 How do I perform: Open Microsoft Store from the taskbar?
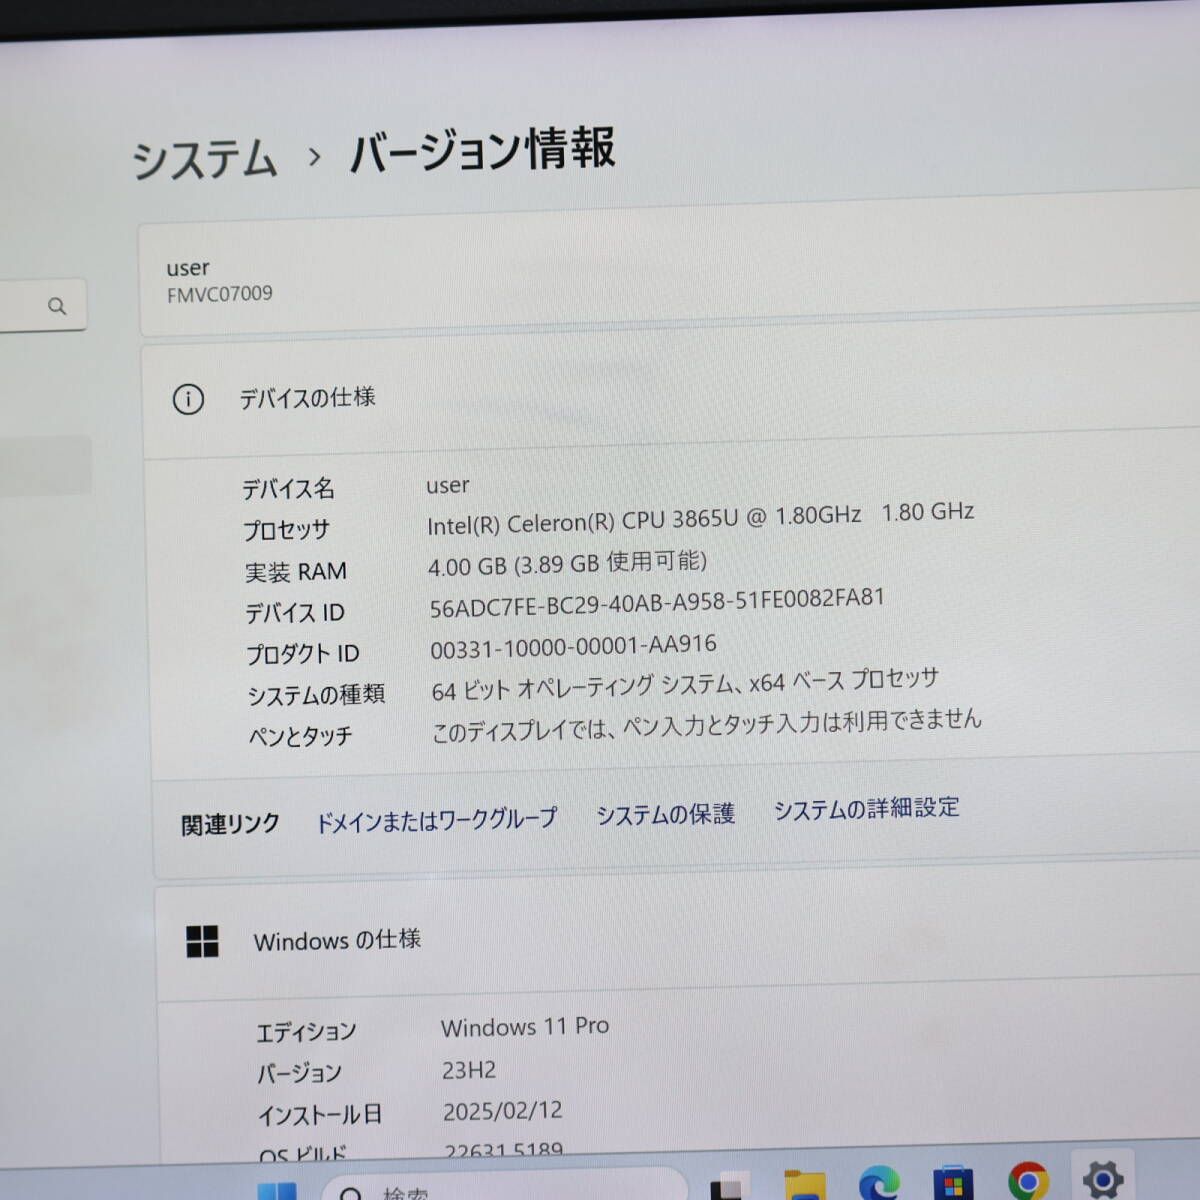[953, 1183]
